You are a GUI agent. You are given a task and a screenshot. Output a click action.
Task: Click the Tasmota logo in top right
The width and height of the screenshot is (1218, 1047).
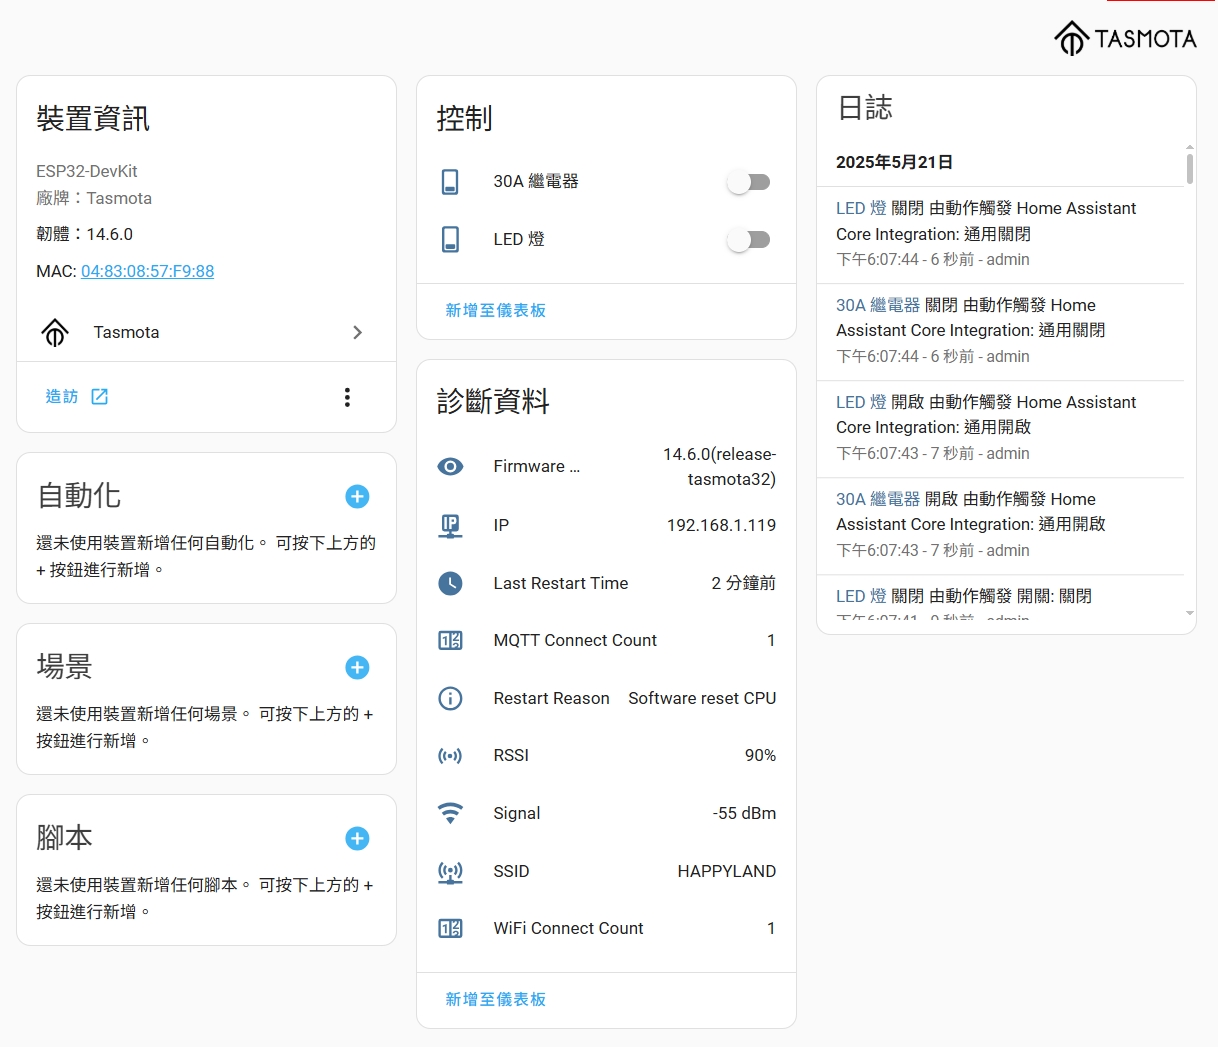tap(1125, 39)
